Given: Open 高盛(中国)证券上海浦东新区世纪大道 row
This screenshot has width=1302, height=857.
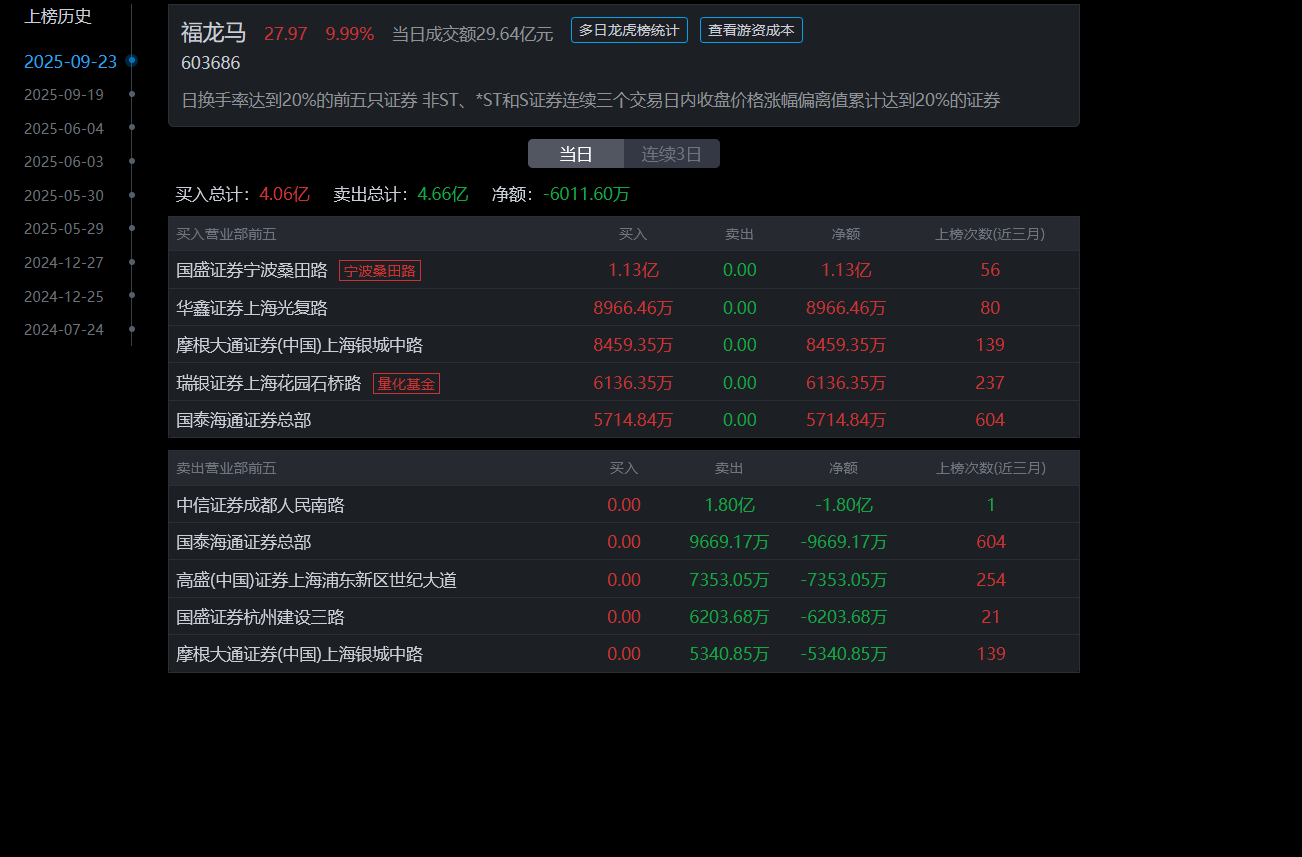Looking at the screenshot, I should coord(624,580).
